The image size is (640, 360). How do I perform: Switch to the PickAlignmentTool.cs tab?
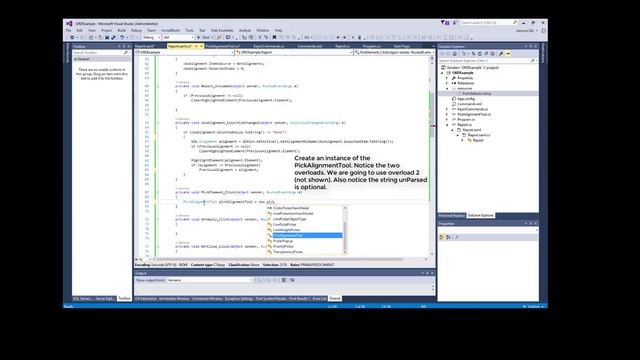(x=223, y=46)
